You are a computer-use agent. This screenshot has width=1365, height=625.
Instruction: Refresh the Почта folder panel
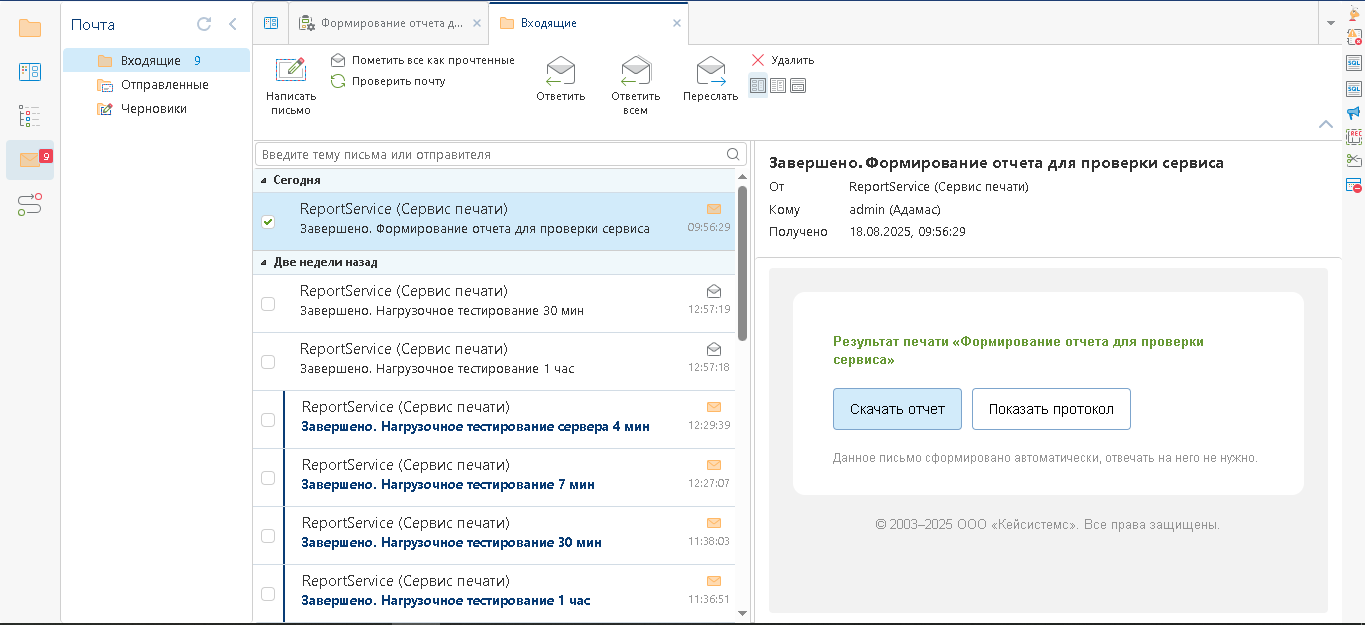204,24
